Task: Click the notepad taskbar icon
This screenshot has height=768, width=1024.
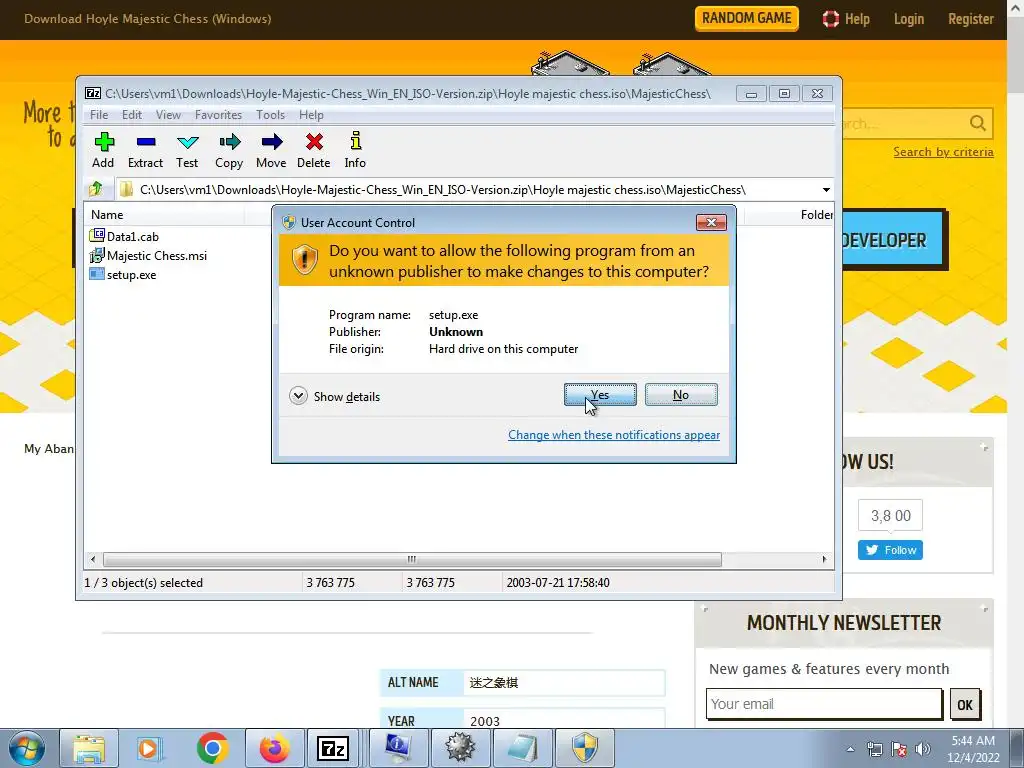Action: click(x=523, y=748)
